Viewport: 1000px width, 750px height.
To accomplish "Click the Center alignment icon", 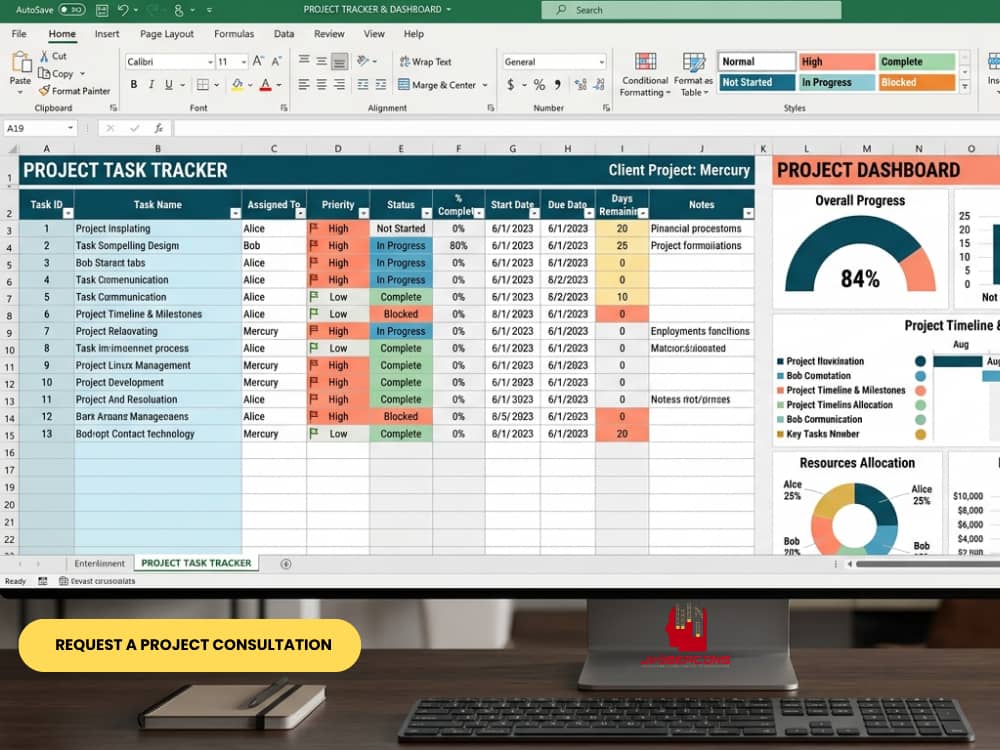I will click(x=321, y=84).
